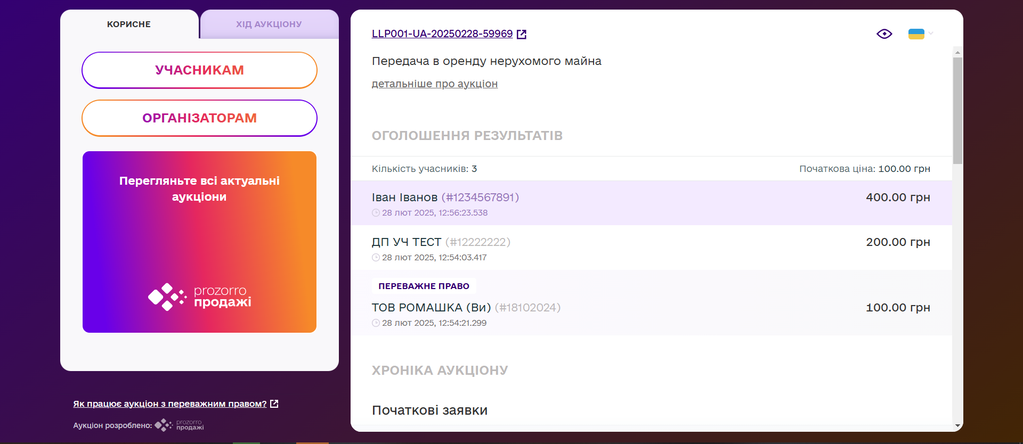Switch to the КОРИСНЕ tab
This screenshot has width=1023, height=444.
coord(129,23)
